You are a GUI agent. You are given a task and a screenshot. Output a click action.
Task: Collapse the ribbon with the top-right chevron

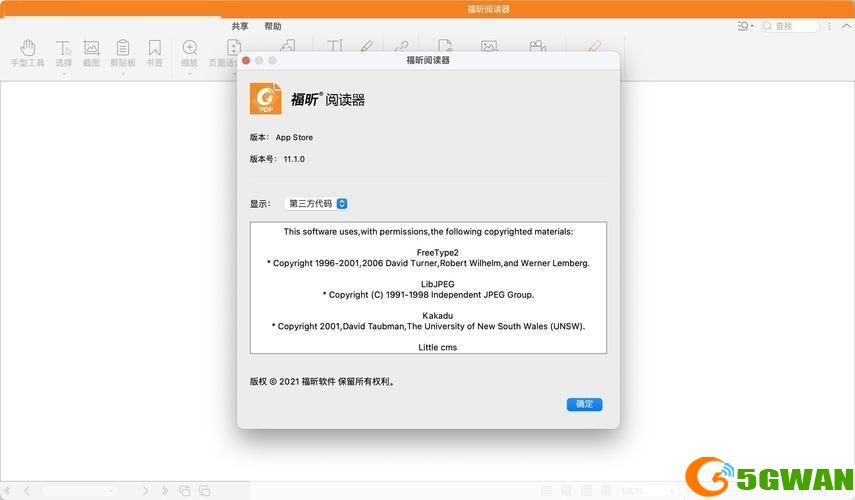coord(846,26)
